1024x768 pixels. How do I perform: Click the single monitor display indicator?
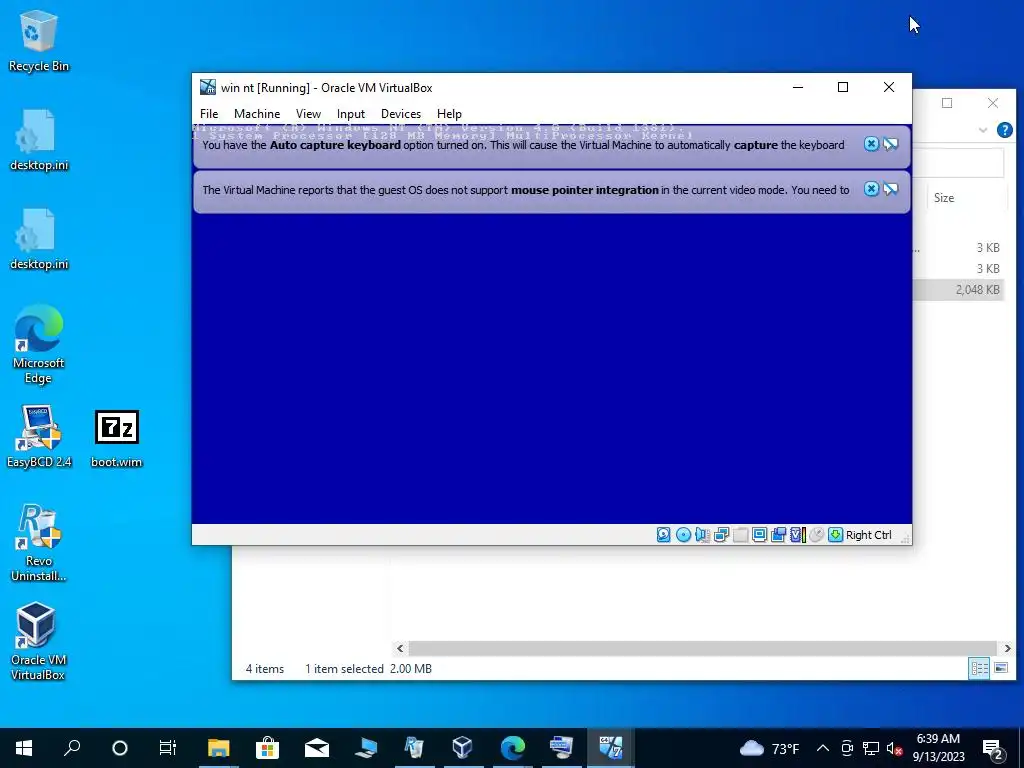pyautogui.click(x=759, y=535)
